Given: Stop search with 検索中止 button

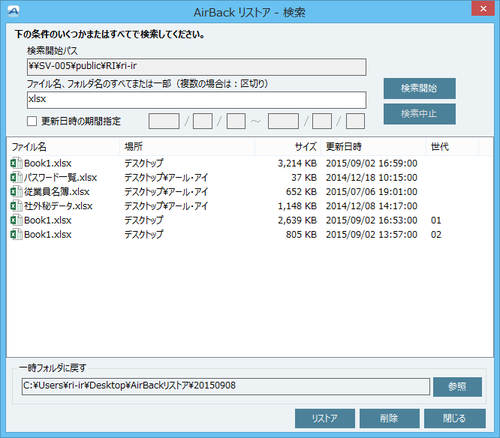Looking at the screenshot, I should [x=419, y=114].
